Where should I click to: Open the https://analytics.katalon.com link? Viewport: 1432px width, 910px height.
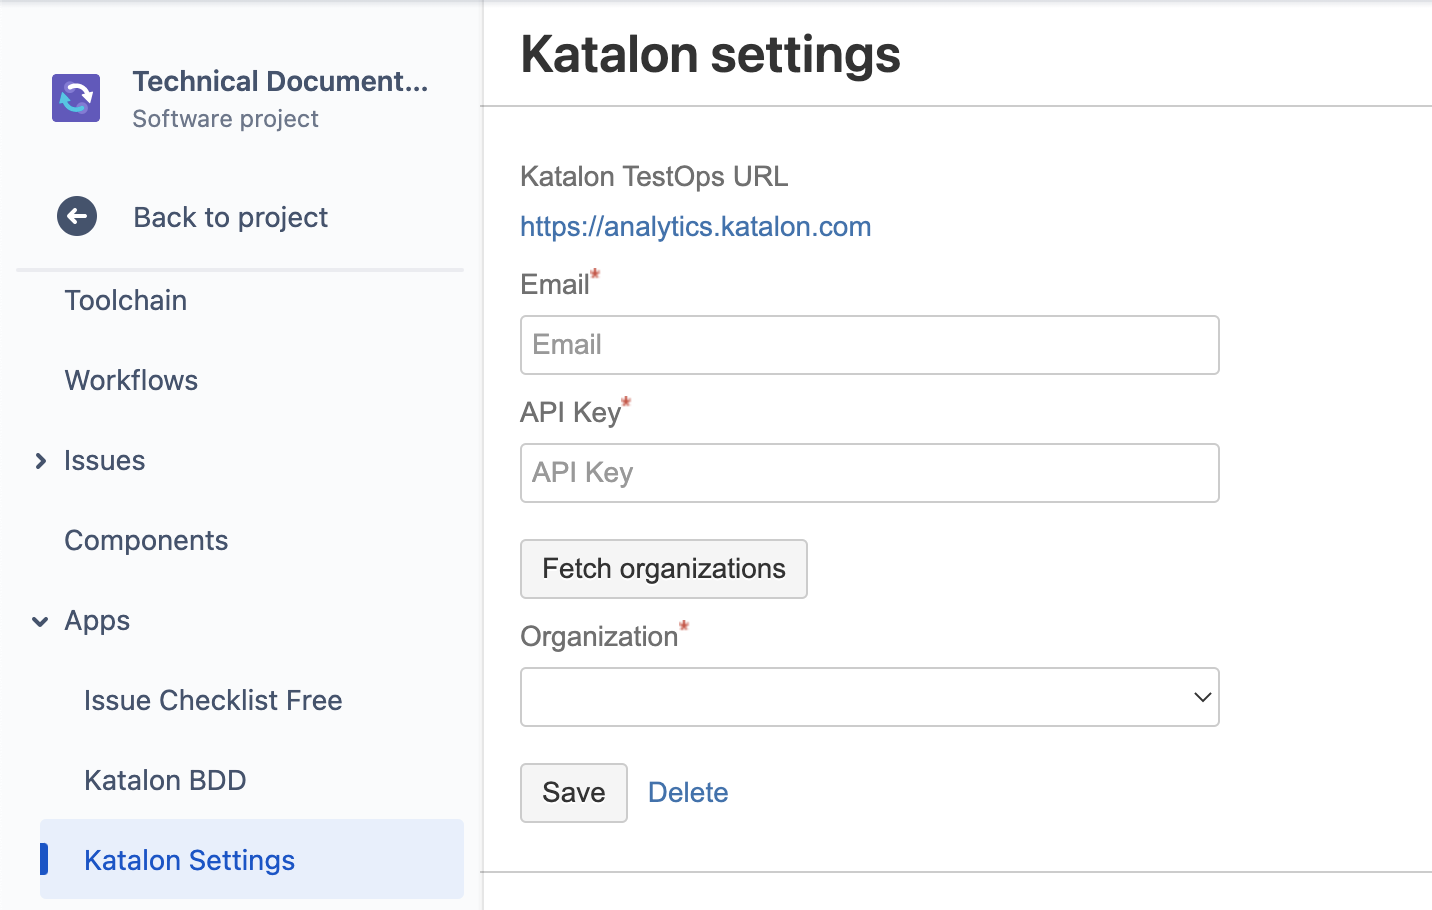[x=695, y=226]
